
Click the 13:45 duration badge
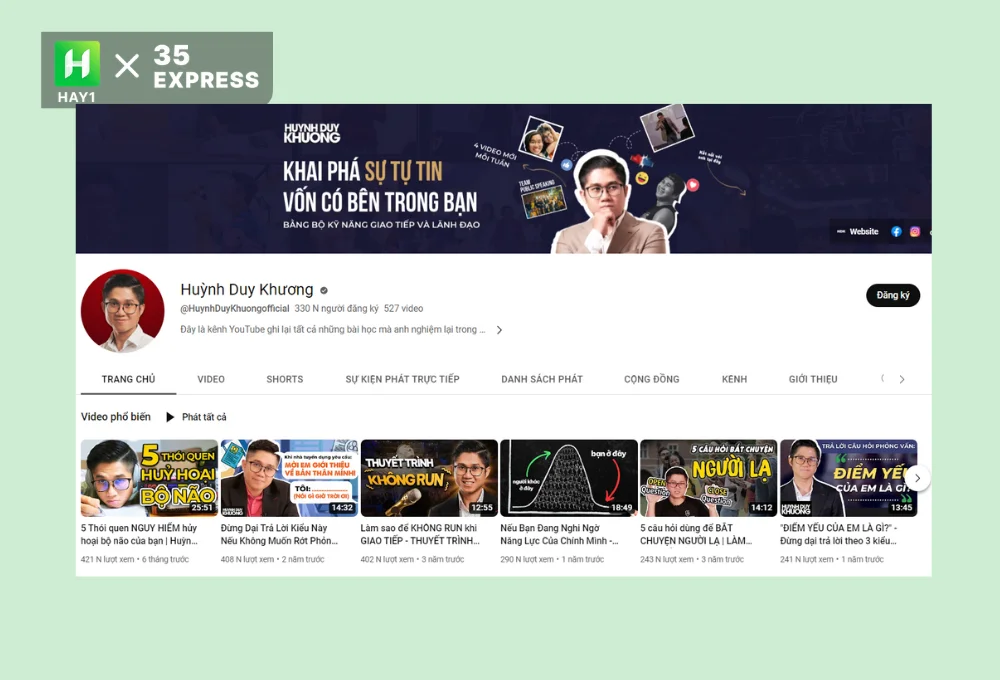click(x=902, y=508)
